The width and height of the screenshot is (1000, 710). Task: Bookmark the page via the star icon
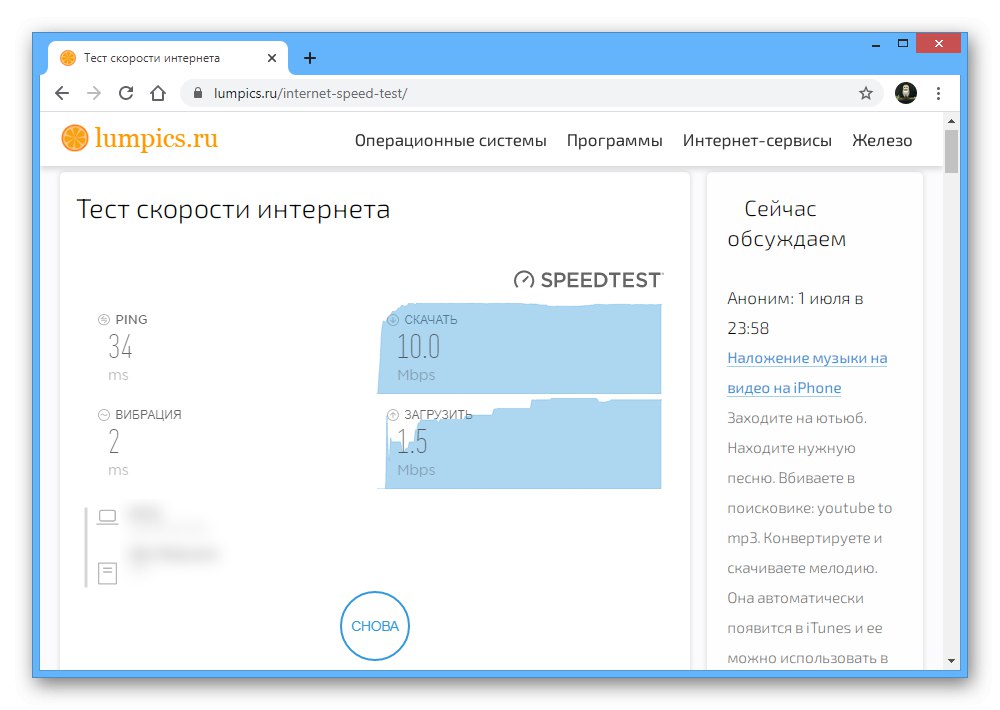click(x=865, y=92)
